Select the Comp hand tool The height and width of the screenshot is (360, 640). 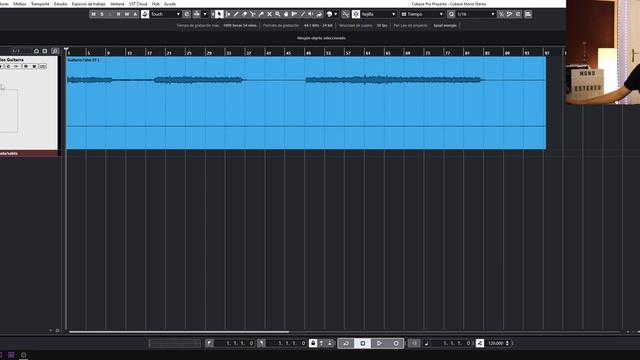[286, 14]
